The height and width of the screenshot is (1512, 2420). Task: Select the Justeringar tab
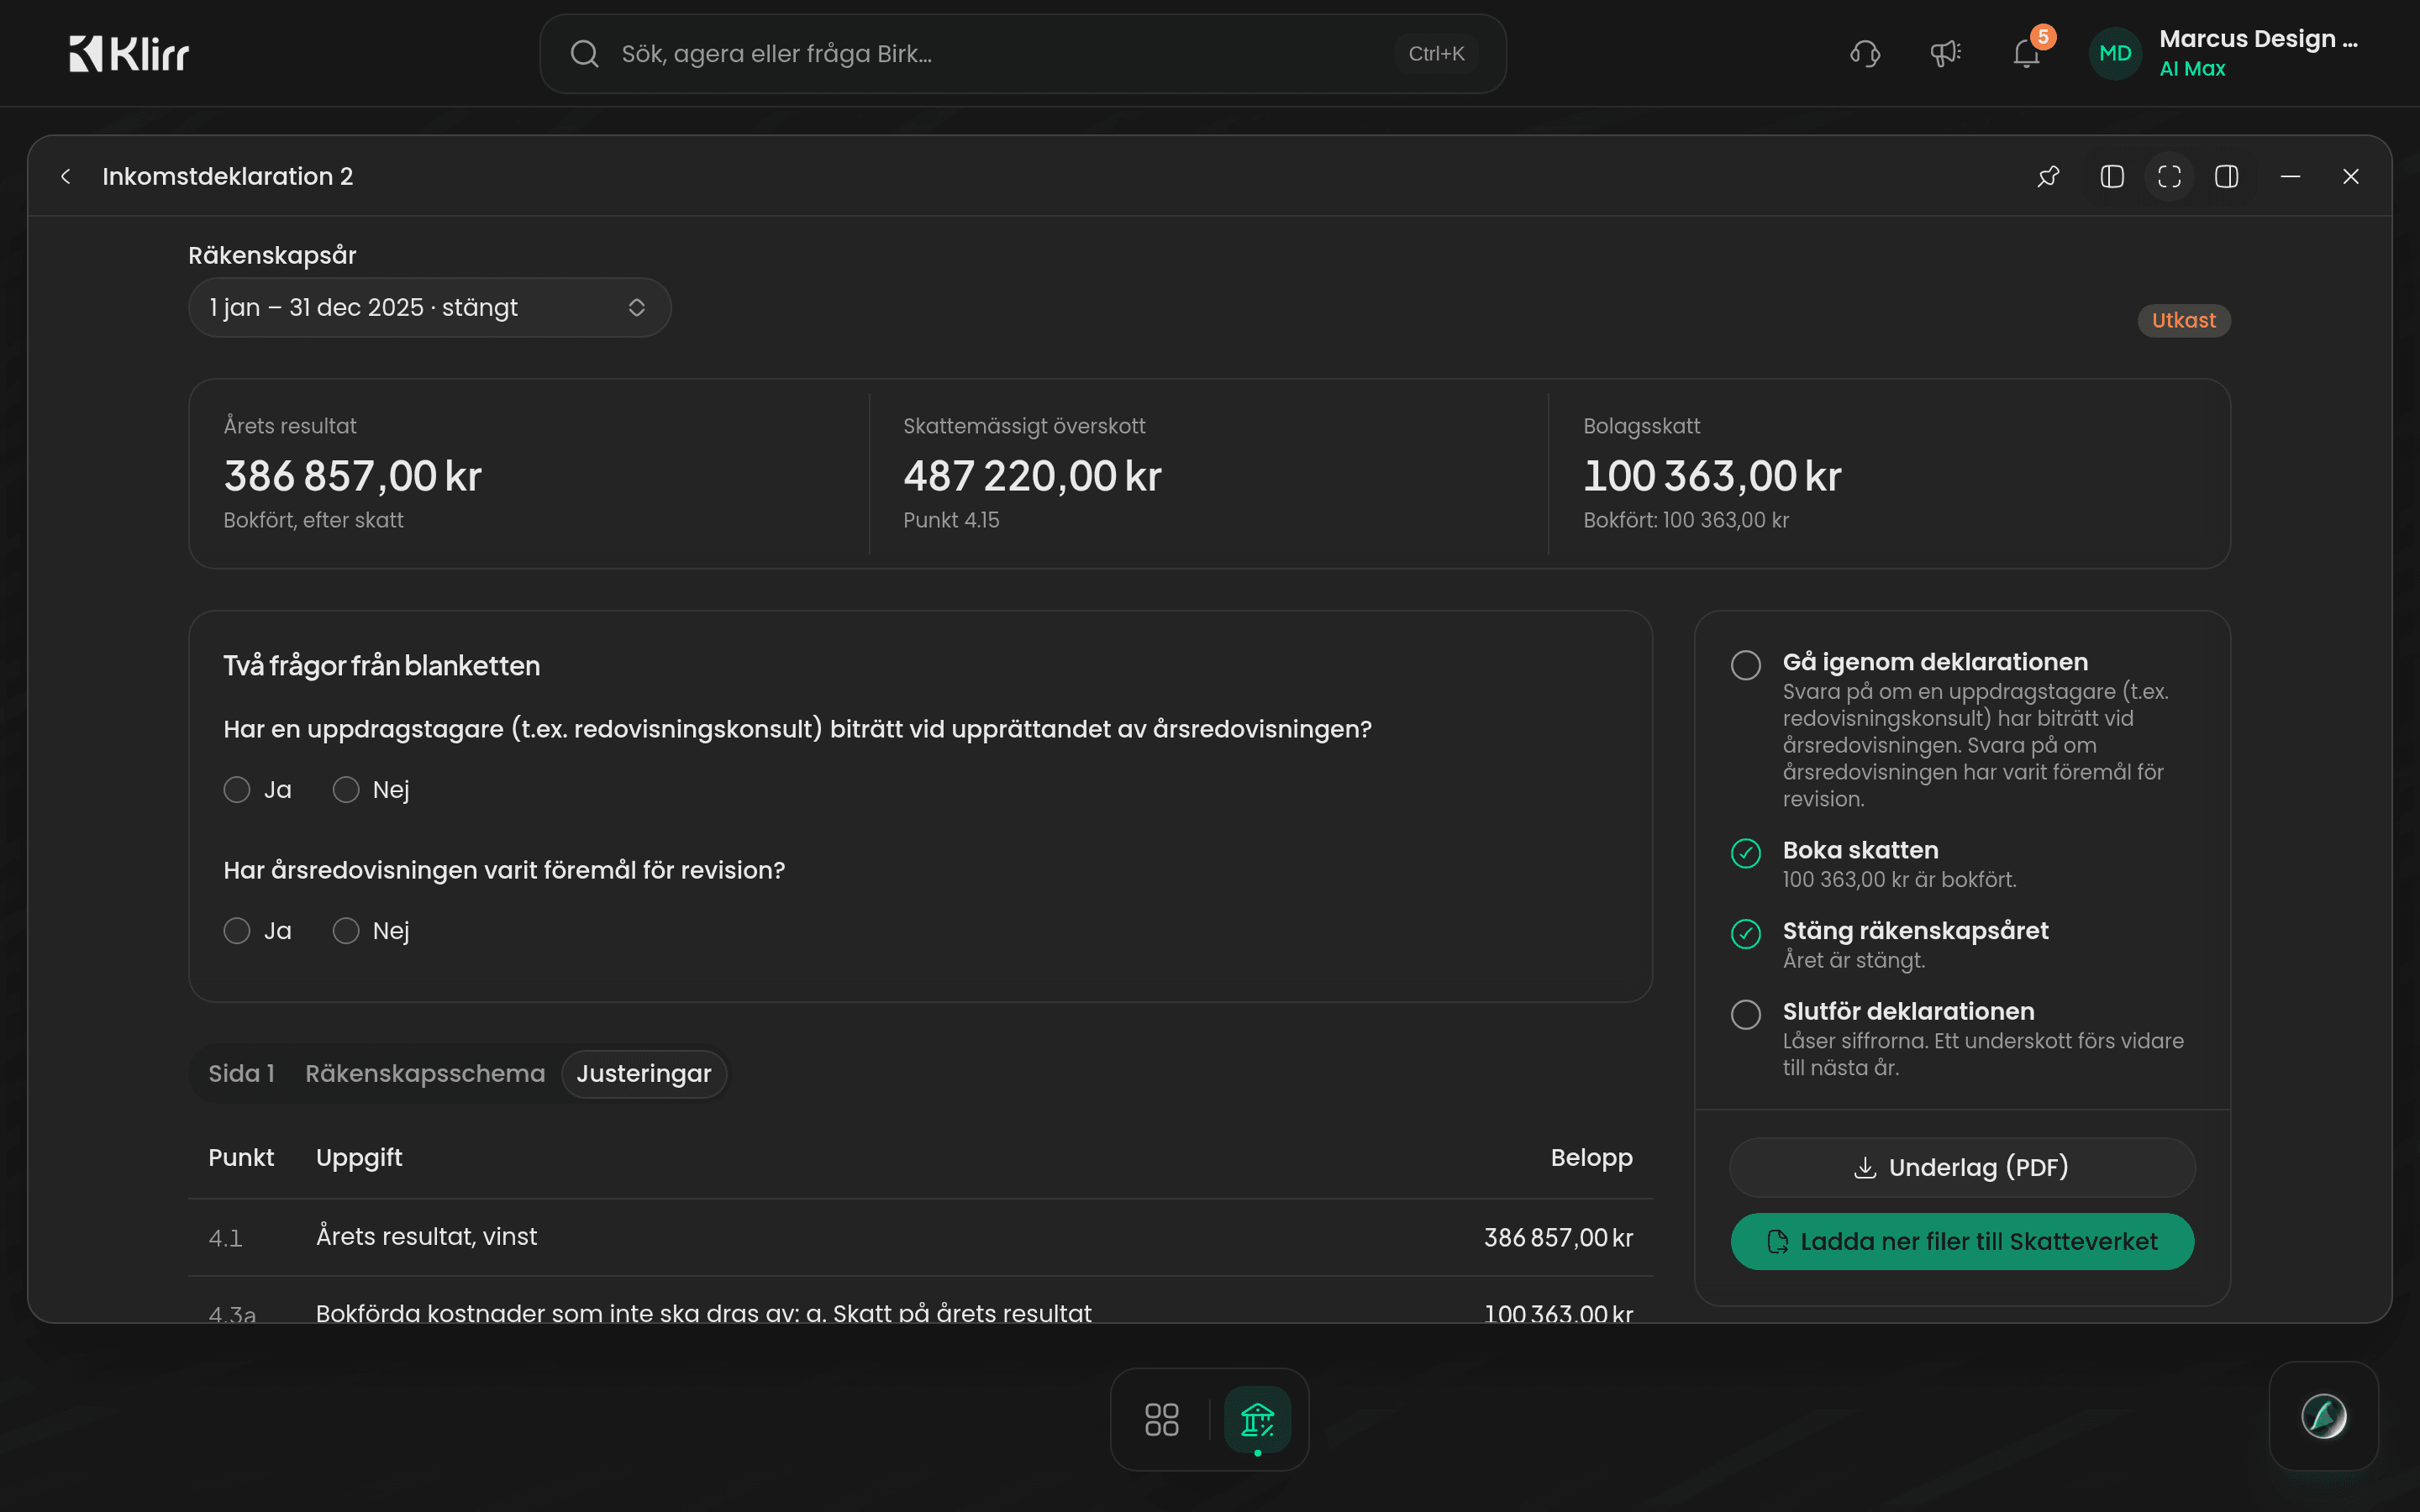pyautogui.click(x=644, y=1074)
